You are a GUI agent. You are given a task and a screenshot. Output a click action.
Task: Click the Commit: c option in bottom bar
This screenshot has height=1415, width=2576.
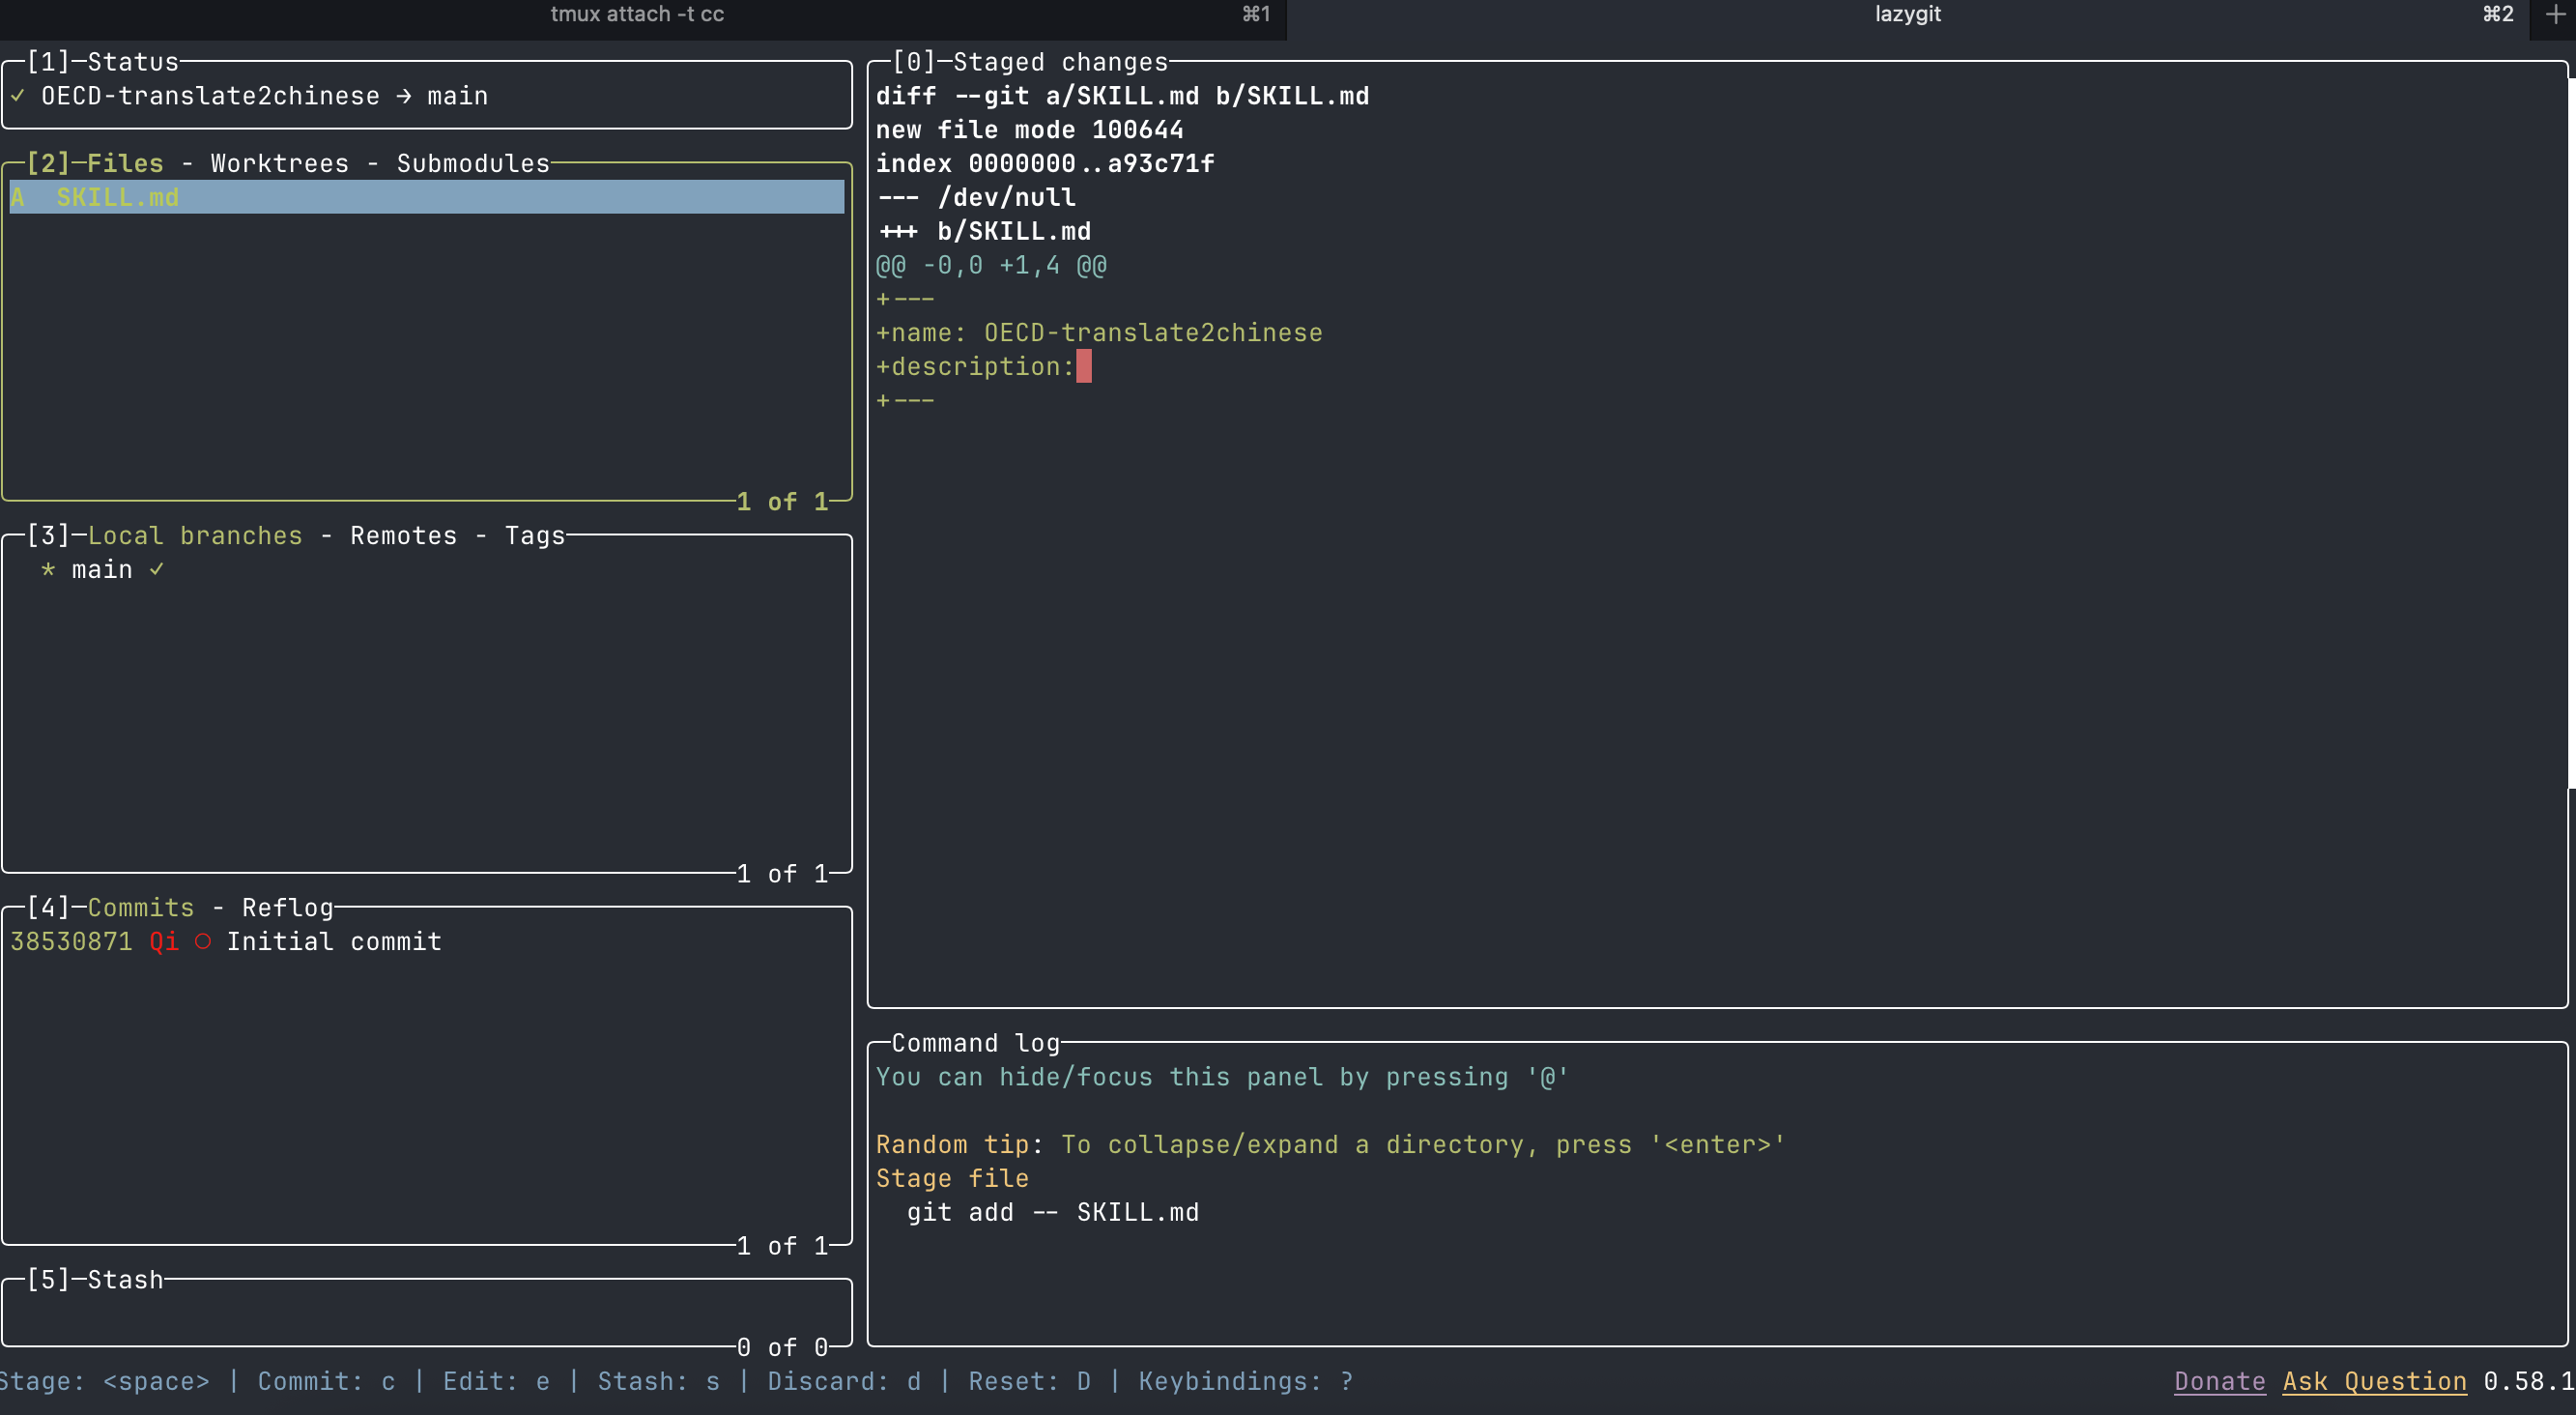click(326, 1381)
